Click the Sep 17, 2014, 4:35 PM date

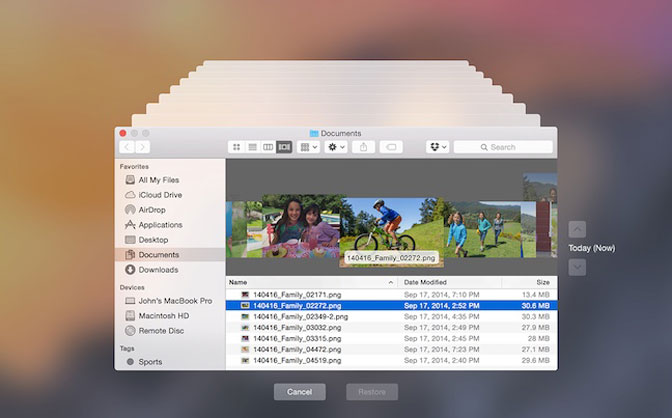click(441, 316)
